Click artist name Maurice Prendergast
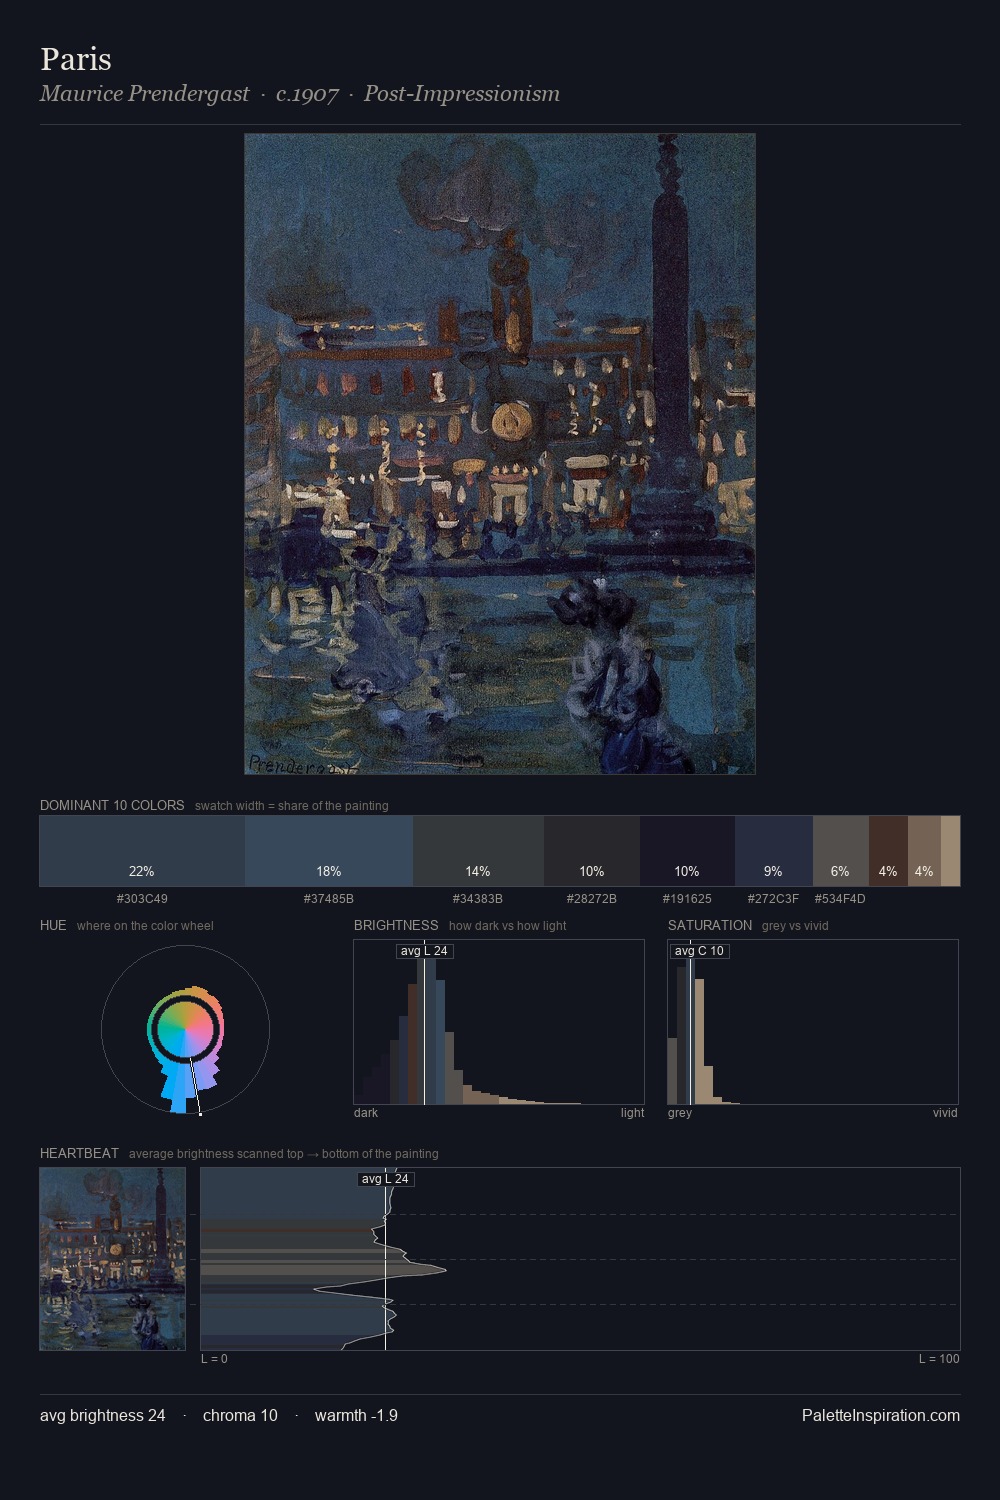Screen dimensions: 1000x1500 (145, 94)
